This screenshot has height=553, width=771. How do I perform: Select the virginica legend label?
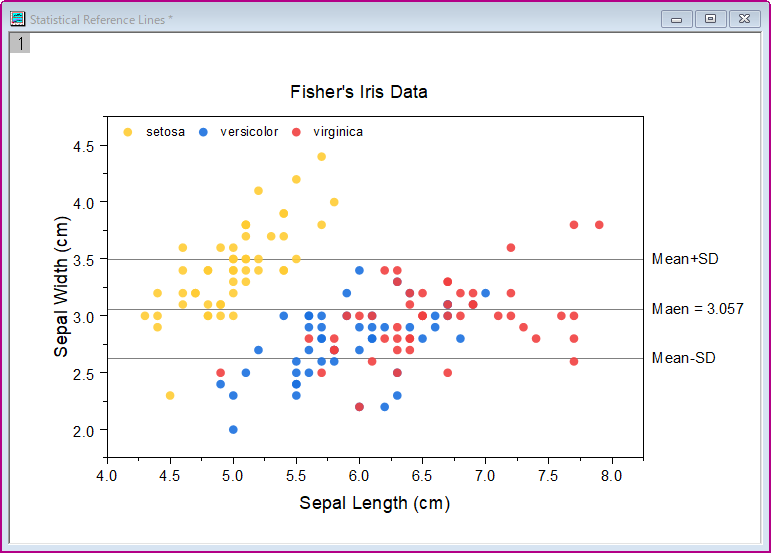pyautogui.click(x=338, y=132)
